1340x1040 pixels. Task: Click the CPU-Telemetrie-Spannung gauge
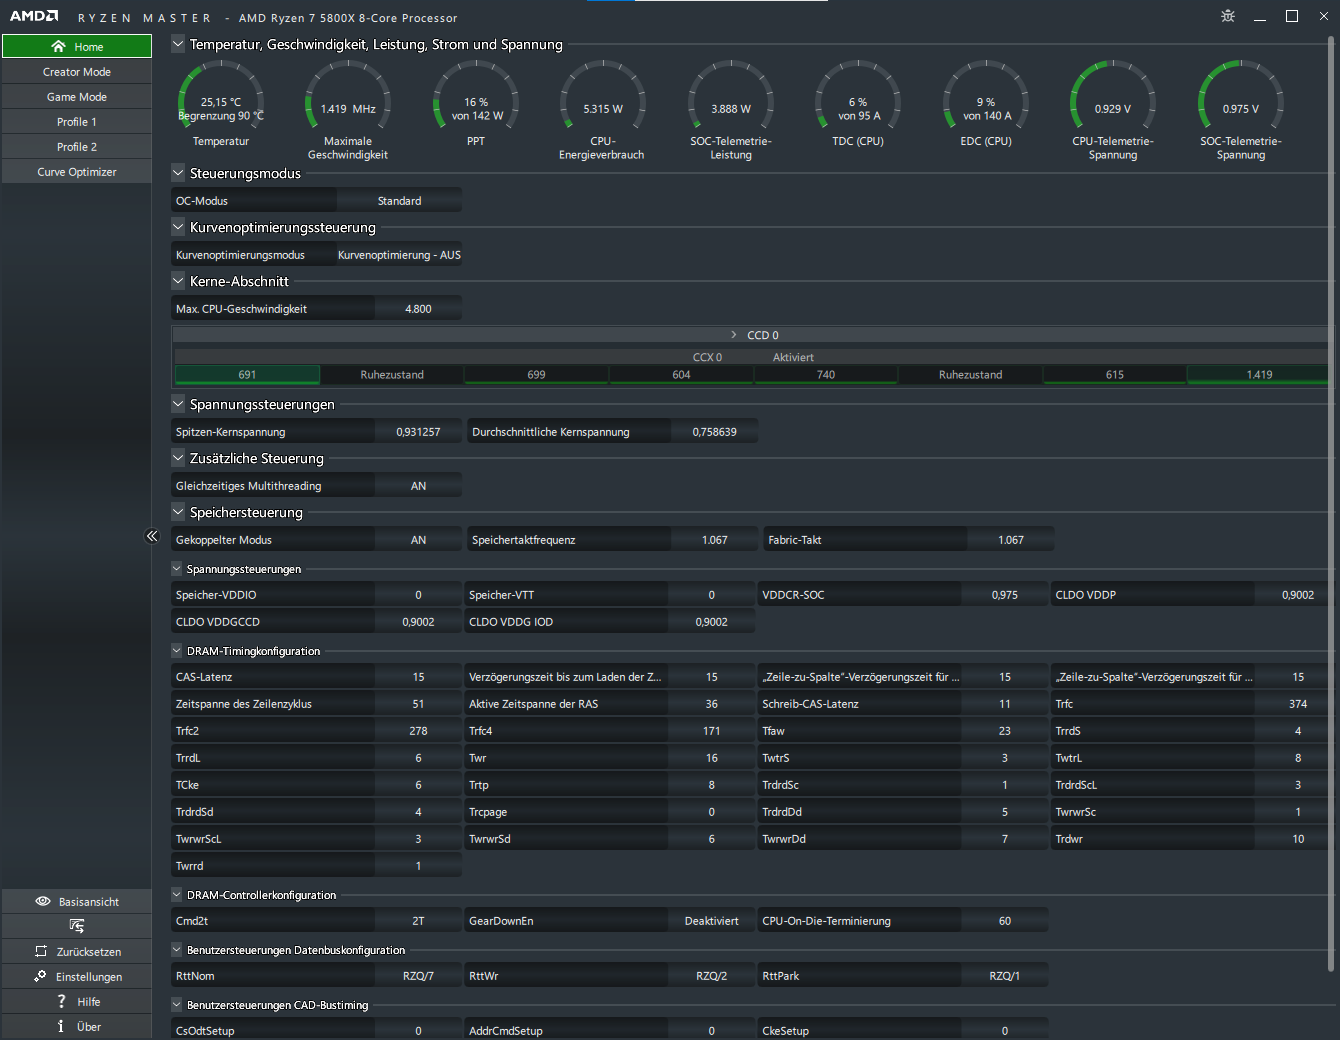pyautogui.click(x=1113, y=96)
